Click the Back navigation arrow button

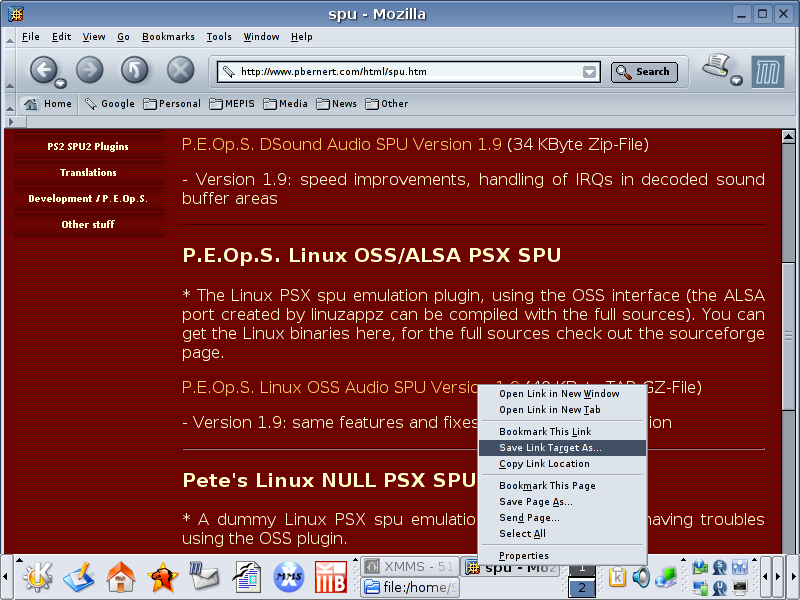point(42,69)
